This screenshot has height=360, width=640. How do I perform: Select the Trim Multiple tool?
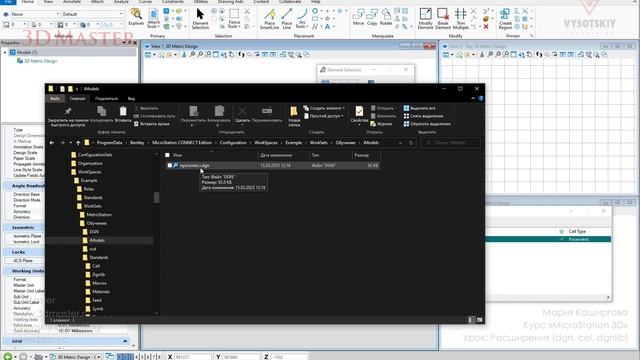pos(460,19)
